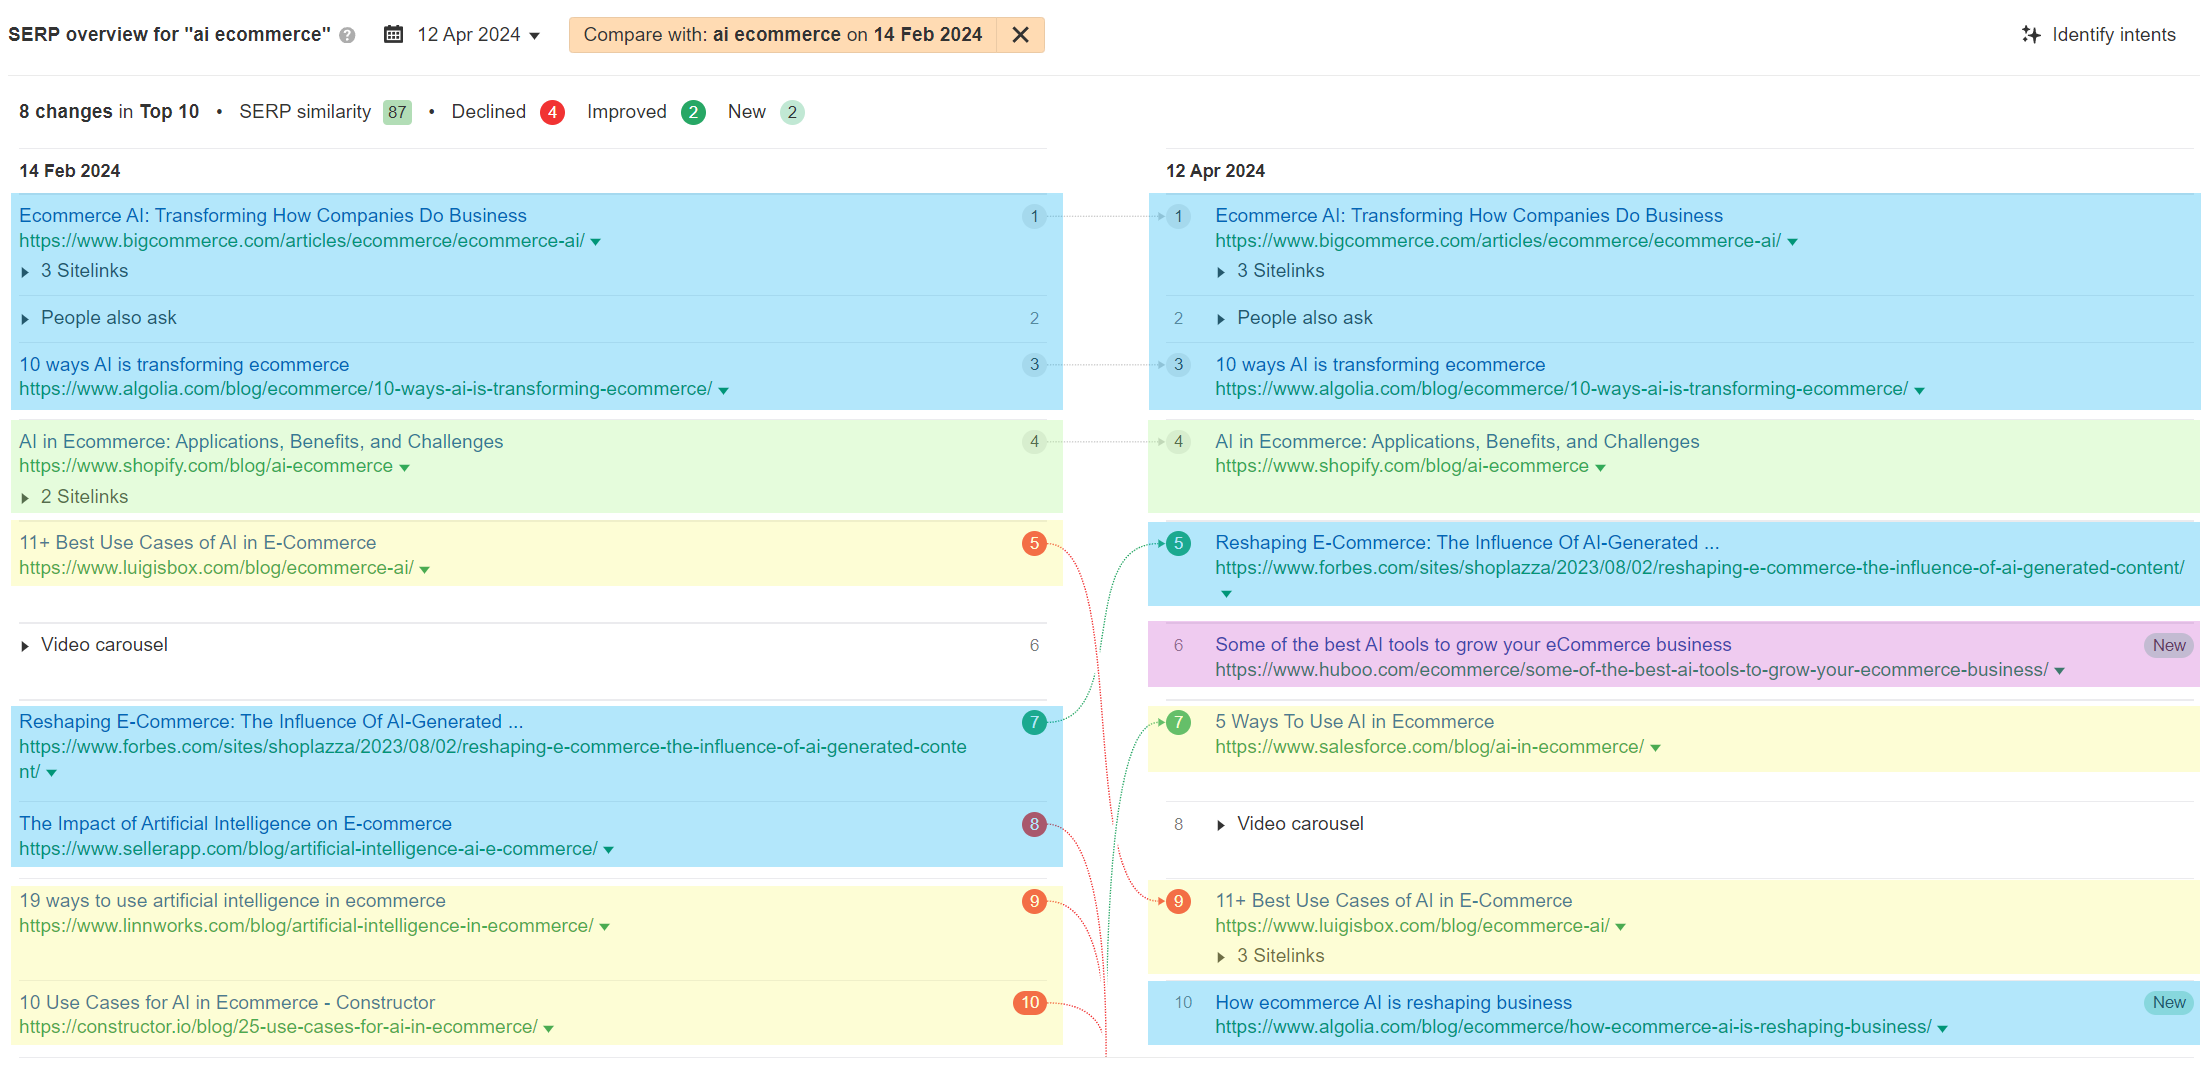This screenshot has width=2201, height=1071.
Task: Click the green Improved 2 badge
Action: (x=693, y=112)
